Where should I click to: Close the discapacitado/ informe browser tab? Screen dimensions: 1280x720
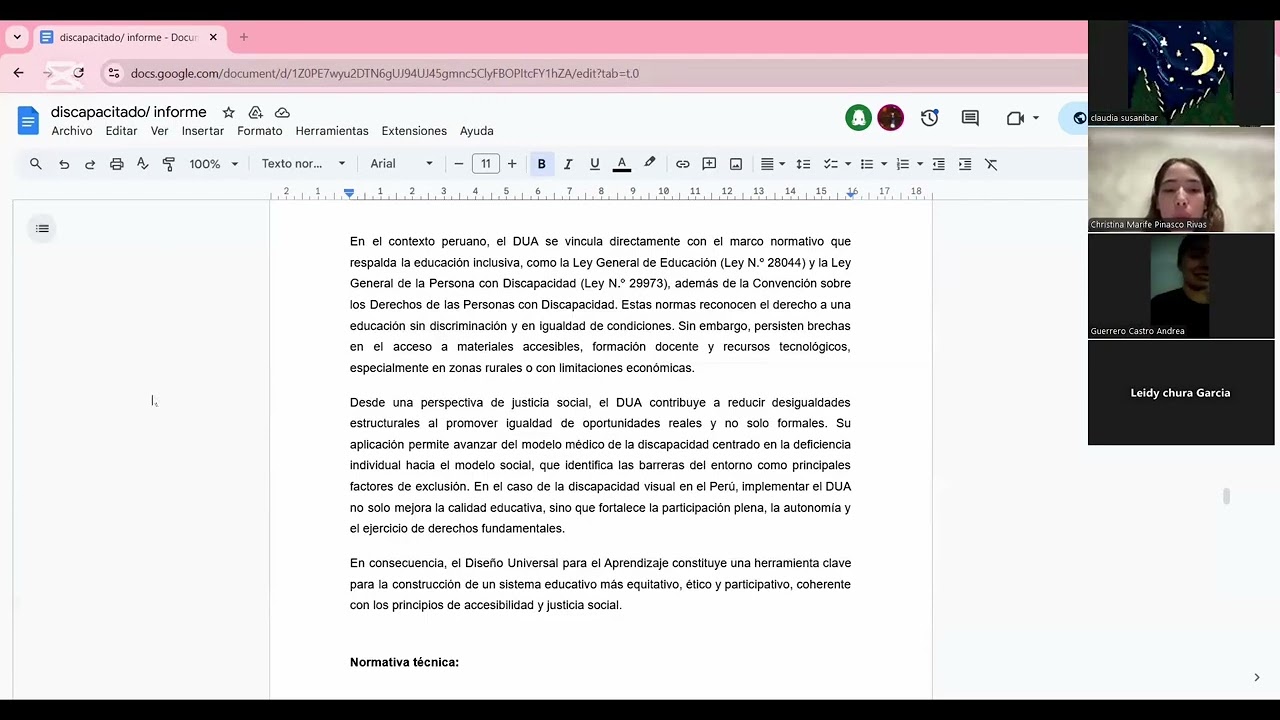point(213,37)
